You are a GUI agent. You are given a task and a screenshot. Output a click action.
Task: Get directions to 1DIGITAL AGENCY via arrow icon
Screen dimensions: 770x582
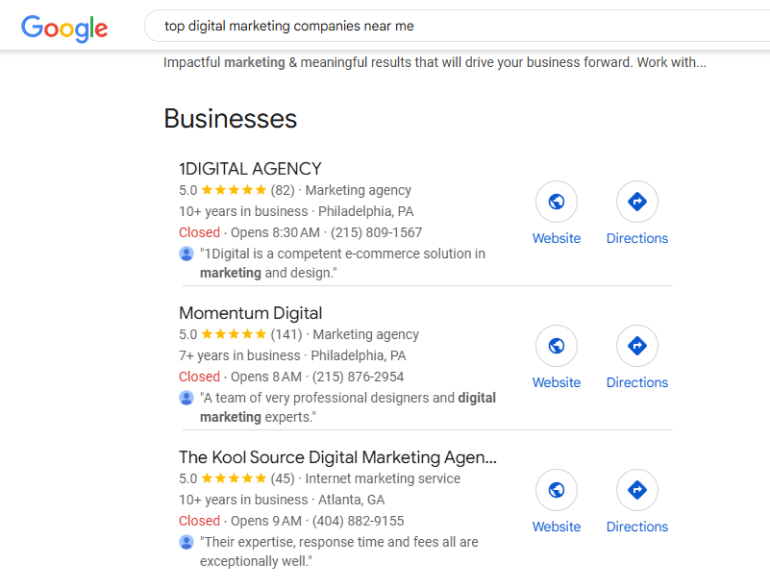pyautogui.click(x=637, y=201)
